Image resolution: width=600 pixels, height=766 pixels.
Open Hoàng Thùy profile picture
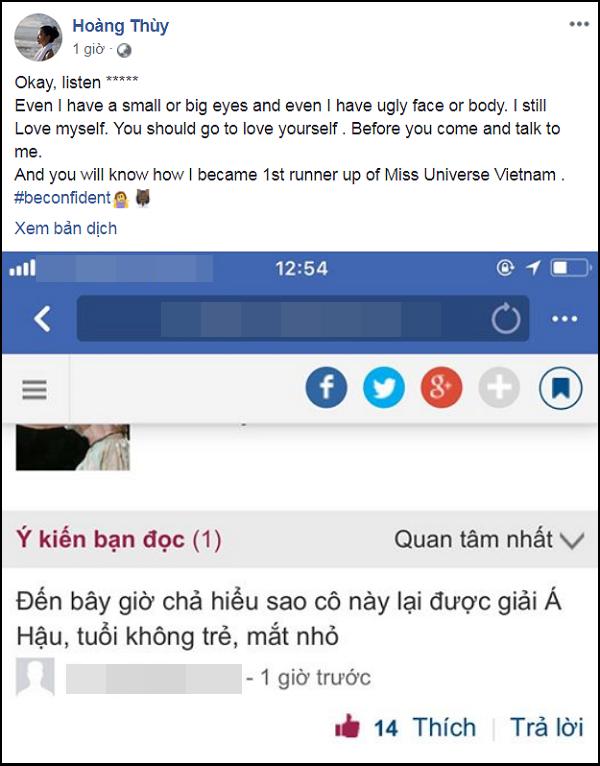[x=38, y=37]
